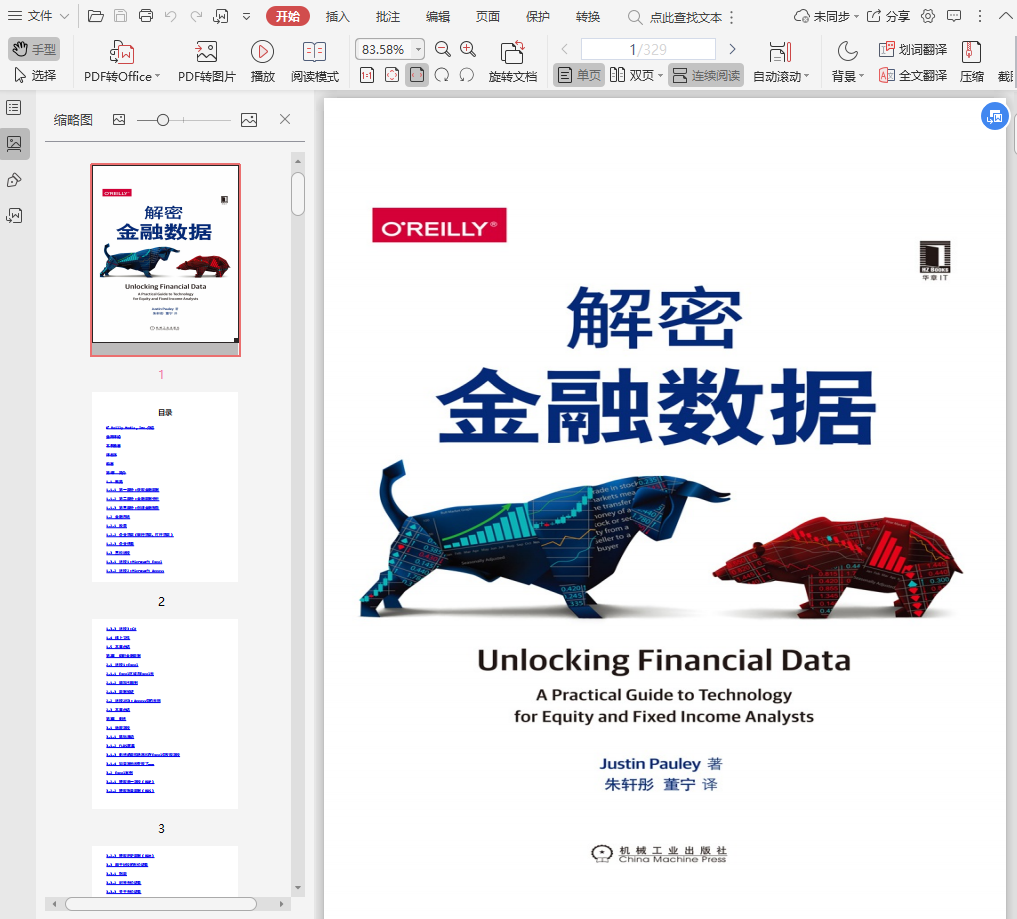Click the redo arrow icon
Viewport: 1017px width, 919px height.
(196, 16)
